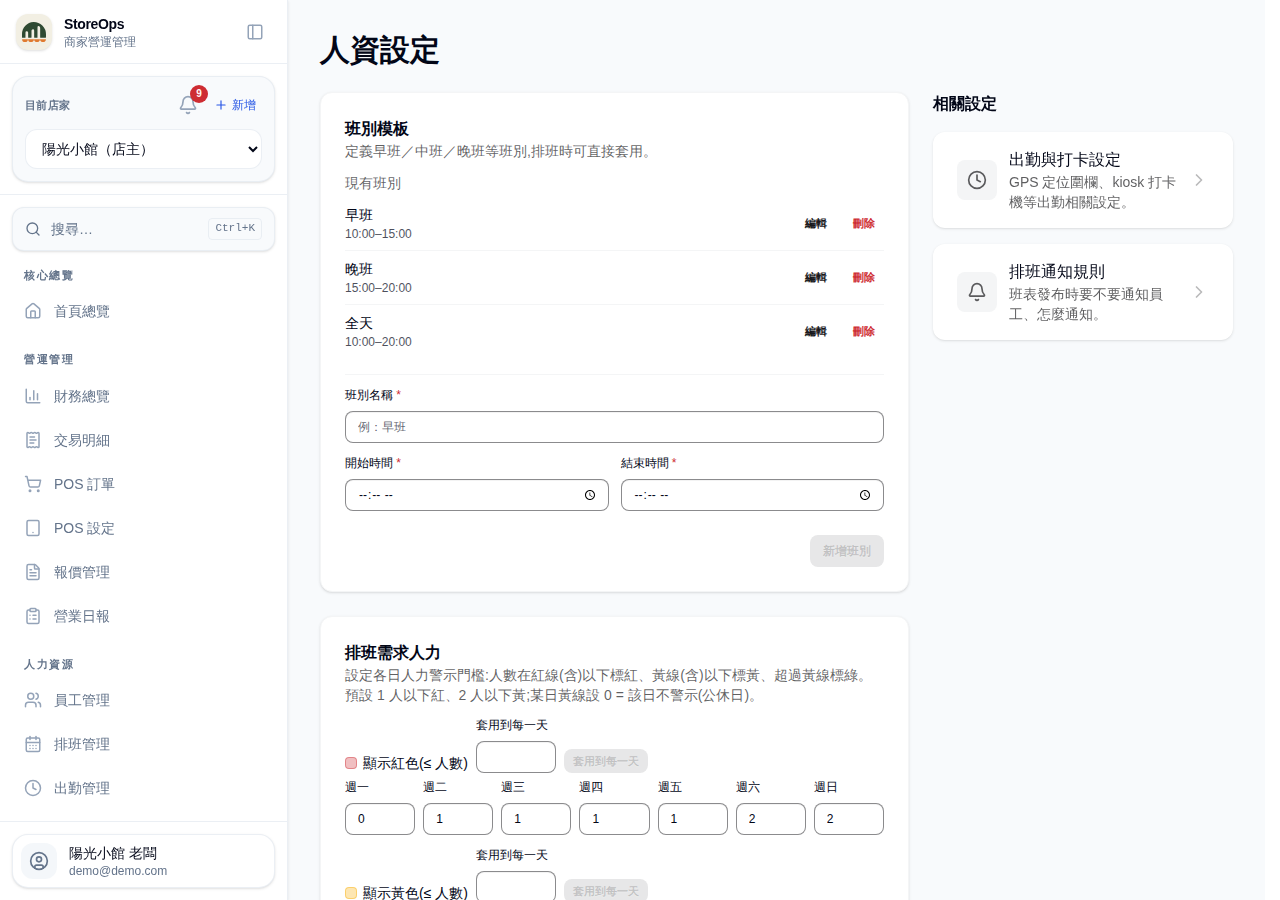Screen dimensions: 1280x900
Task: Open 排班管理 menu item
Action: pos(143,744)
